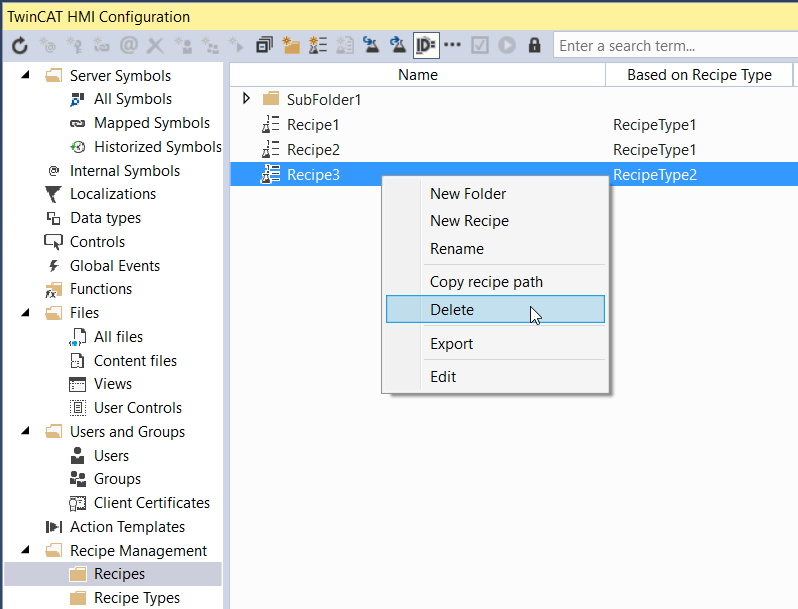This screenshot has height=609, width=798.
Task: Click Delete in the context menu
Action: [x=495, y=309]
